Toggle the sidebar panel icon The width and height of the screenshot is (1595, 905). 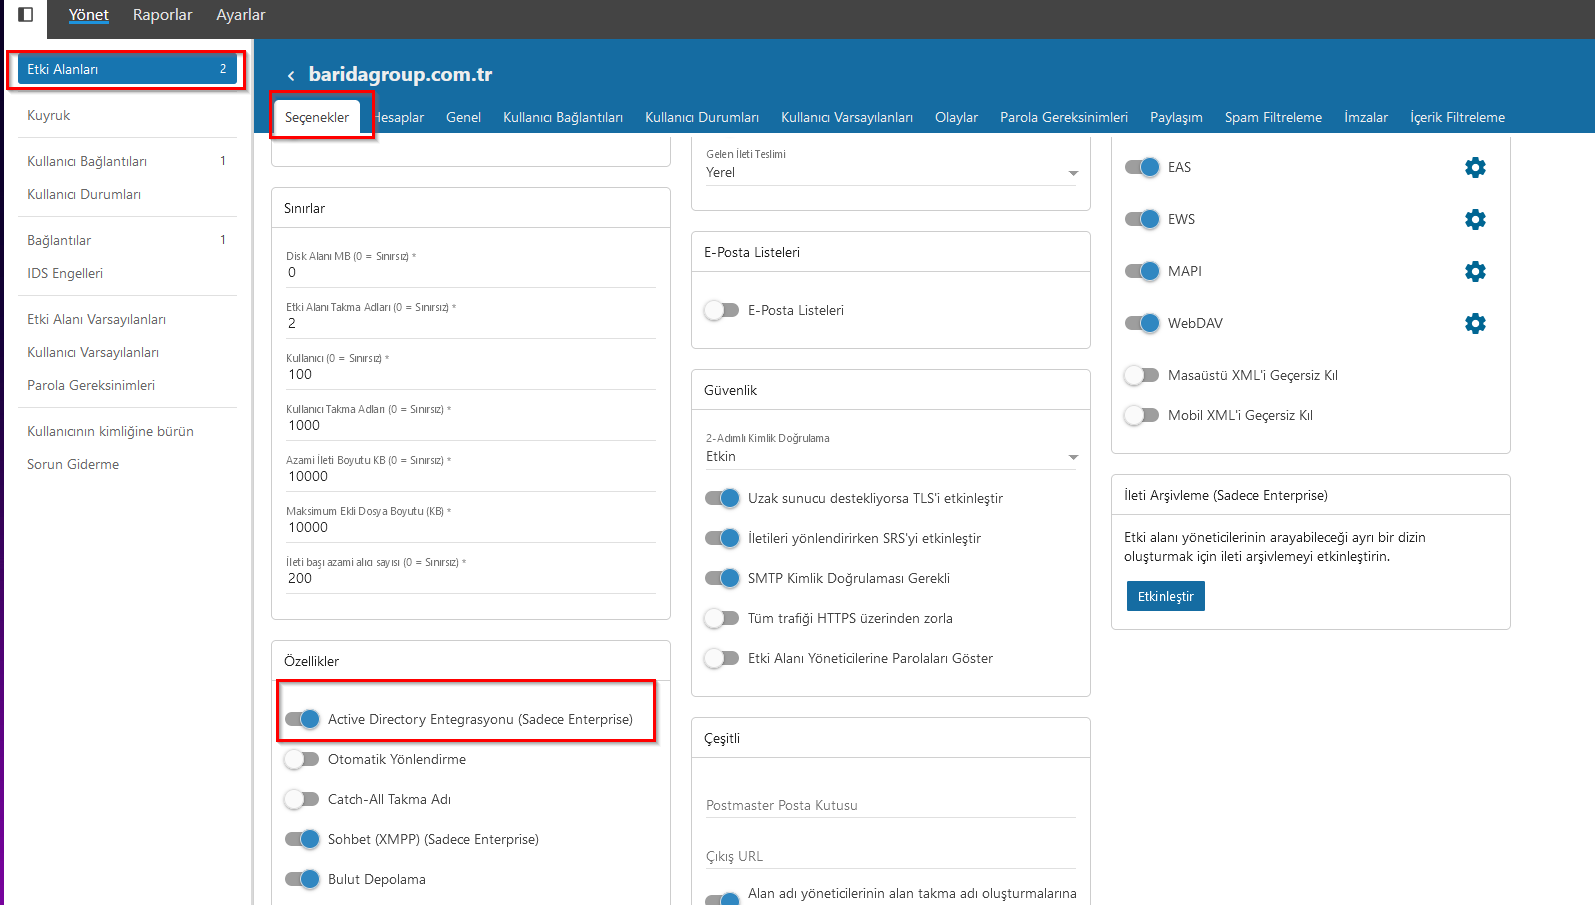[26, 14]
